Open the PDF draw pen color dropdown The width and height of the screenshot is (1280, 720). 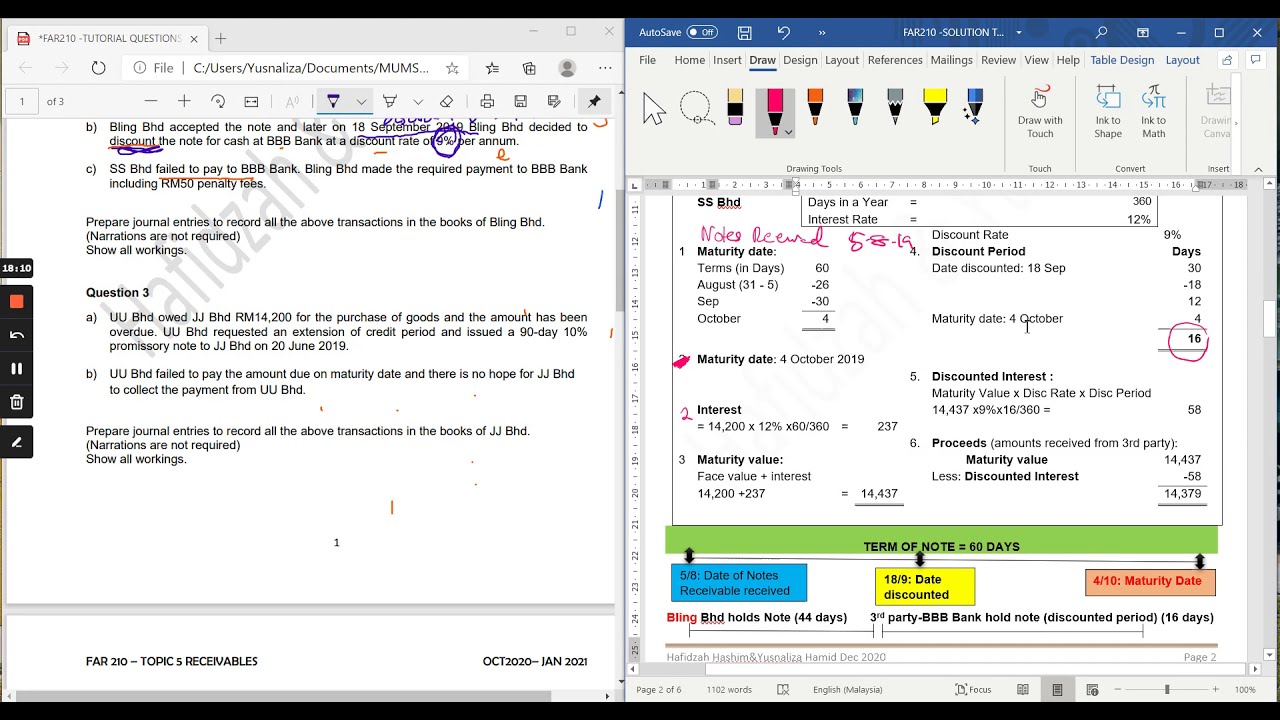pyautogui.click(x=362, y=101)
